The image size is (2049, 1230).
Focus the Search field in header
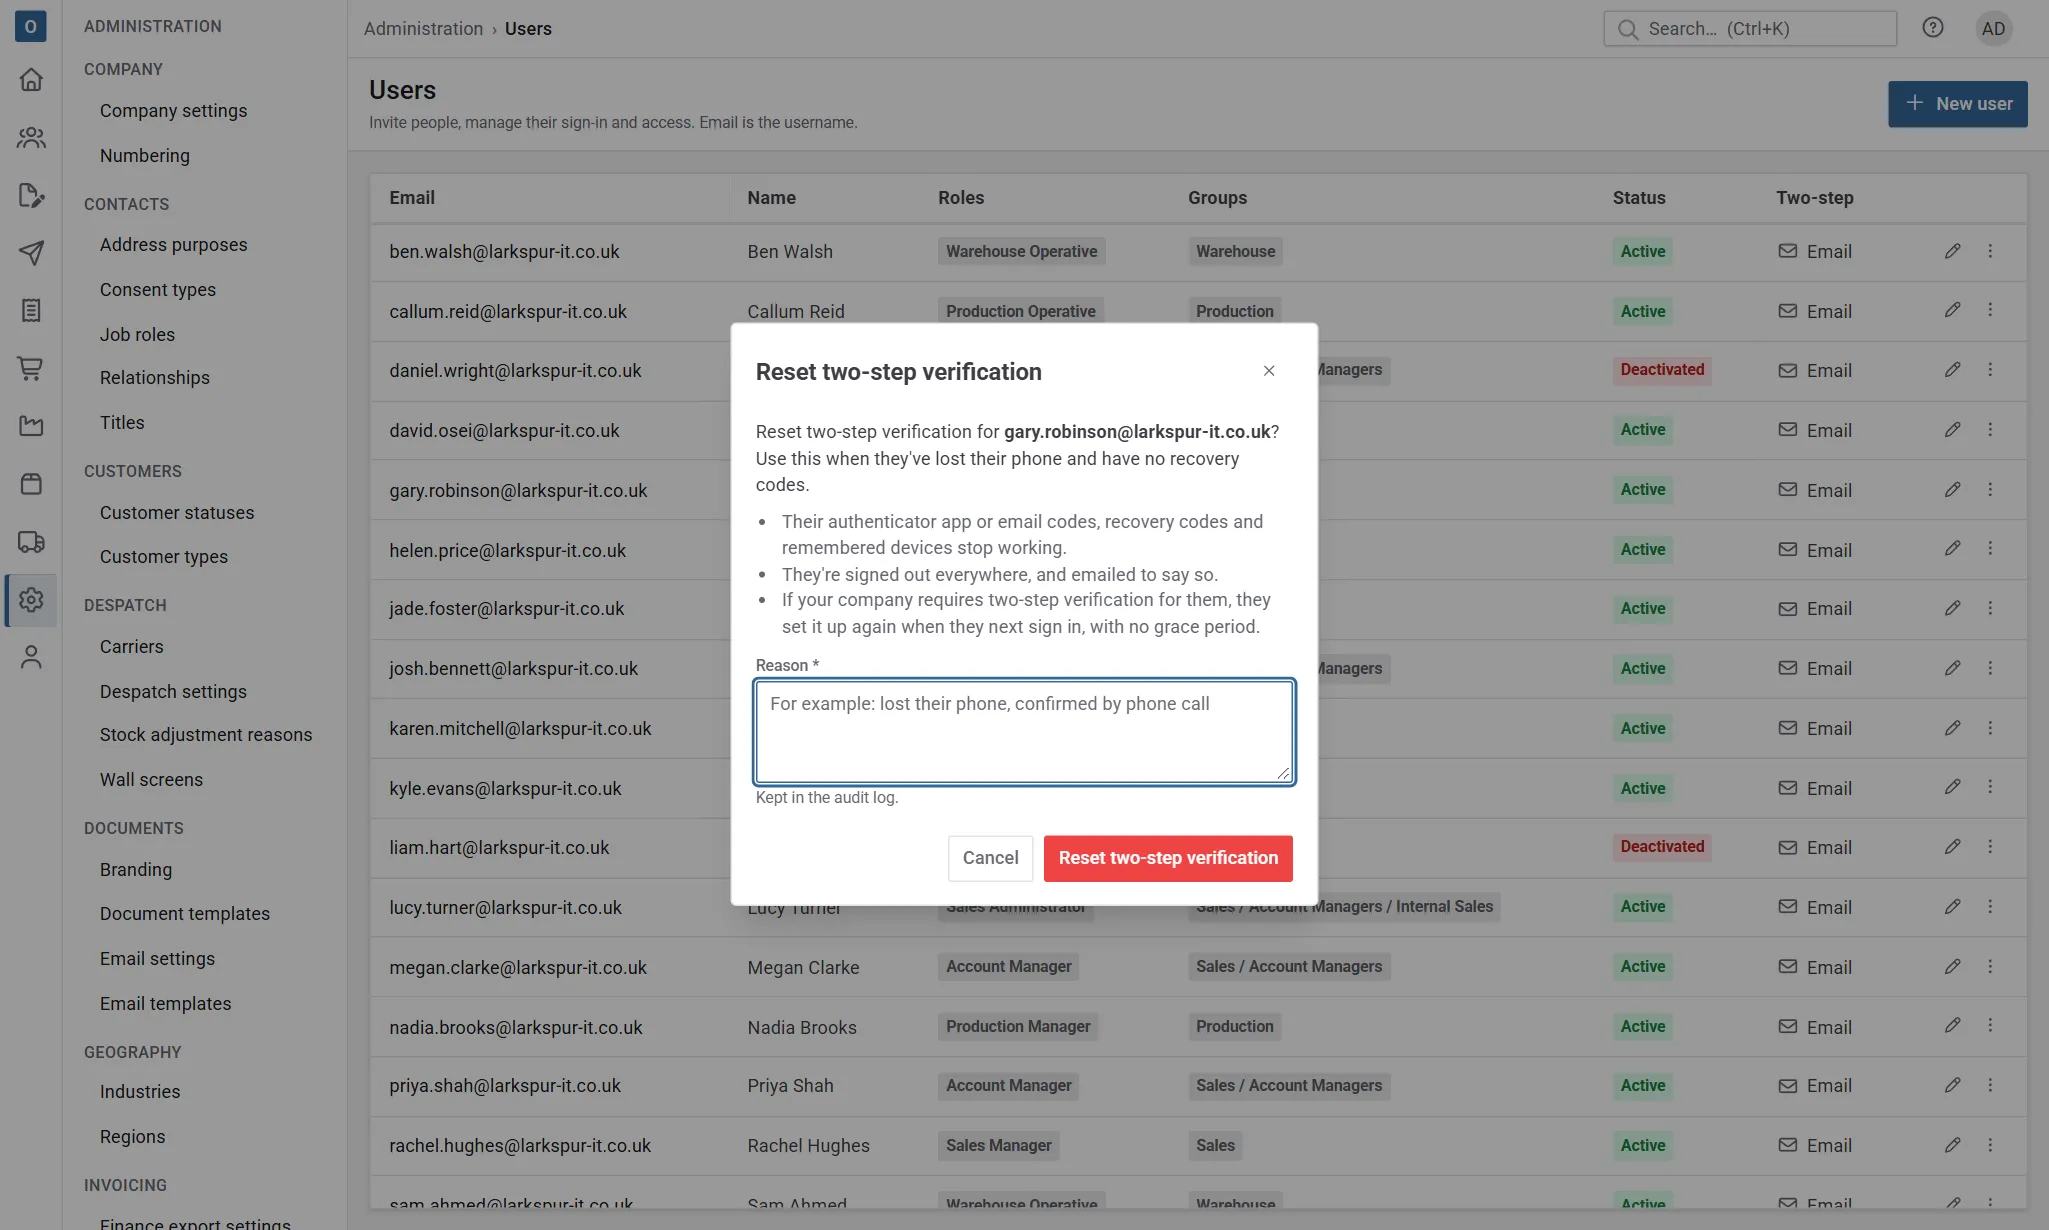coord(1750,29)
